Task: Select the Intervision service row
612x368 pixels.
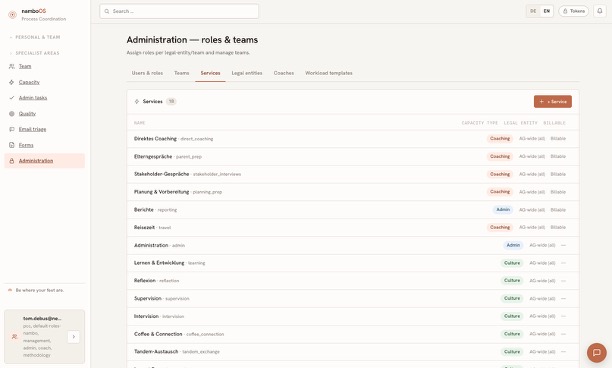Action: (353, 316)
